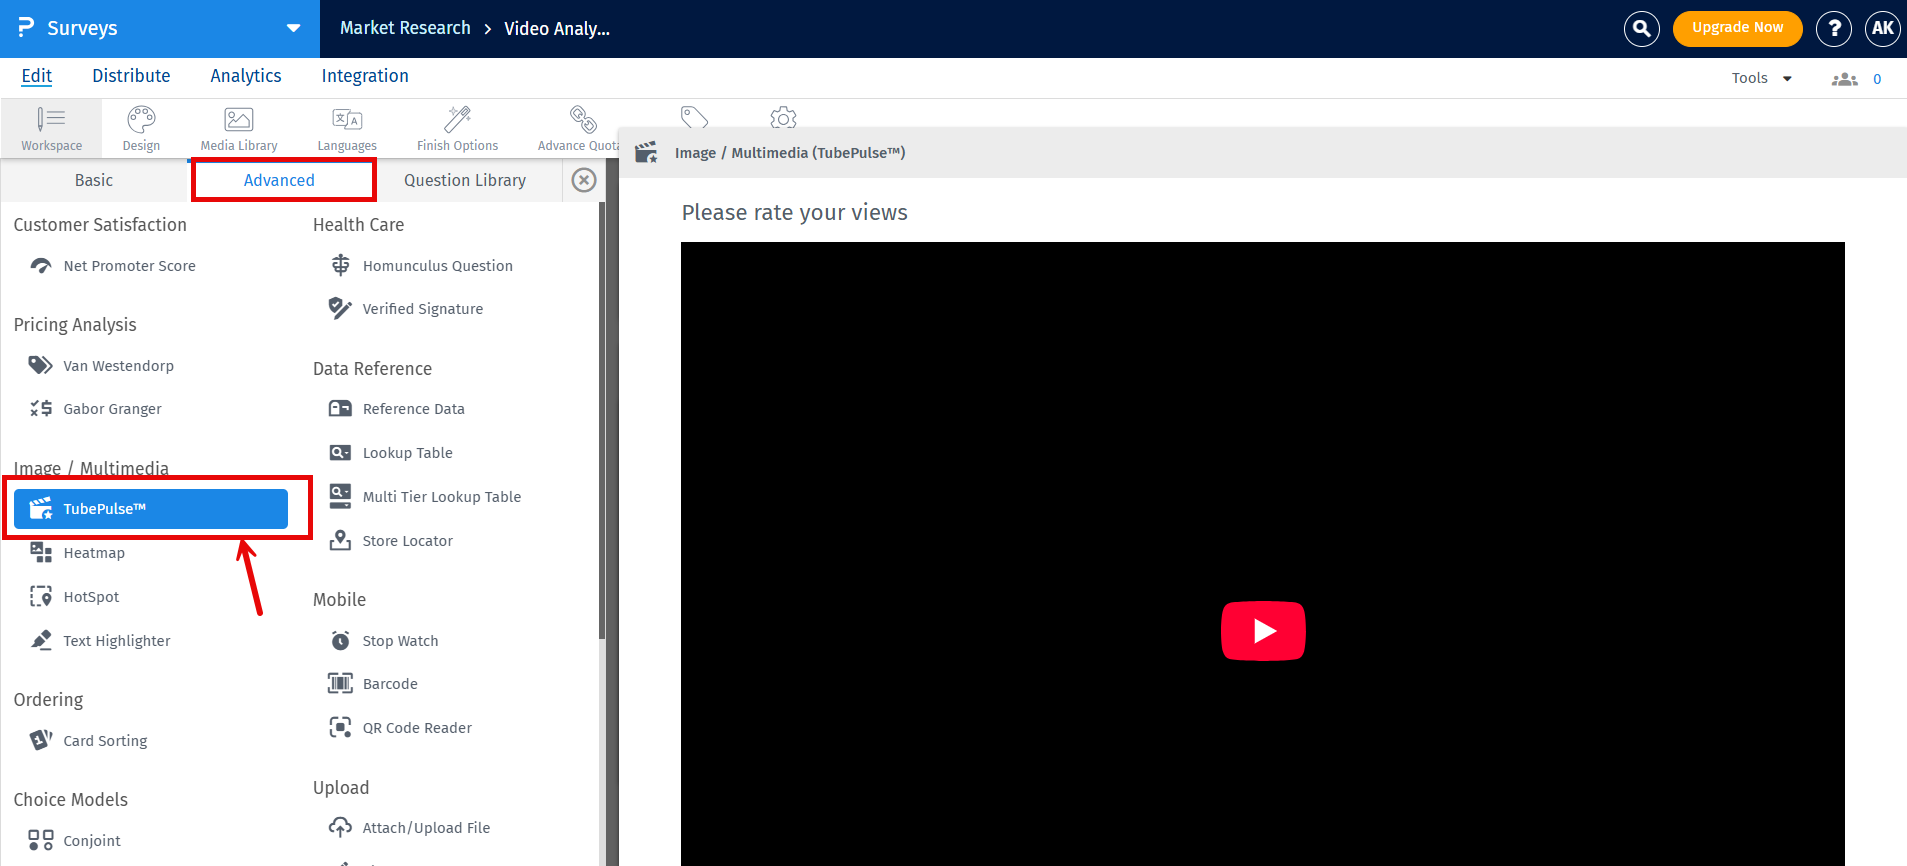The width and height of the screenshot is (1907, 866).
Task: Select the Stop Watch question
Action: tap(400, 641)
